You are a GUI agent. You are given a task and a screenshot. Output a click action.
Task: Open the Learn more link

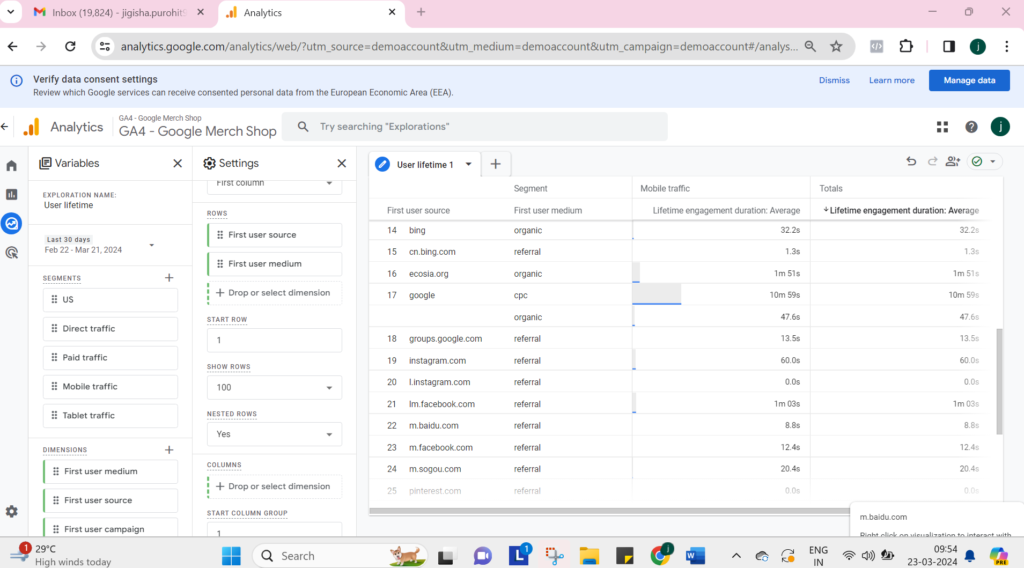pyautogui.click(x=891, y=80)
